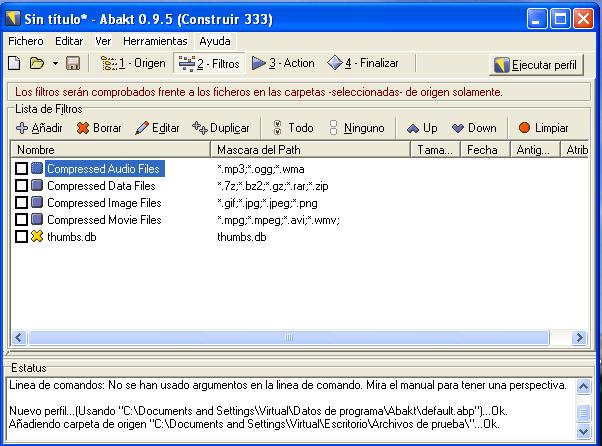This screenshot has width=602, height=446.
Task: Enable the Compressed Audio Files checkbox
Action: coord(22,168)
